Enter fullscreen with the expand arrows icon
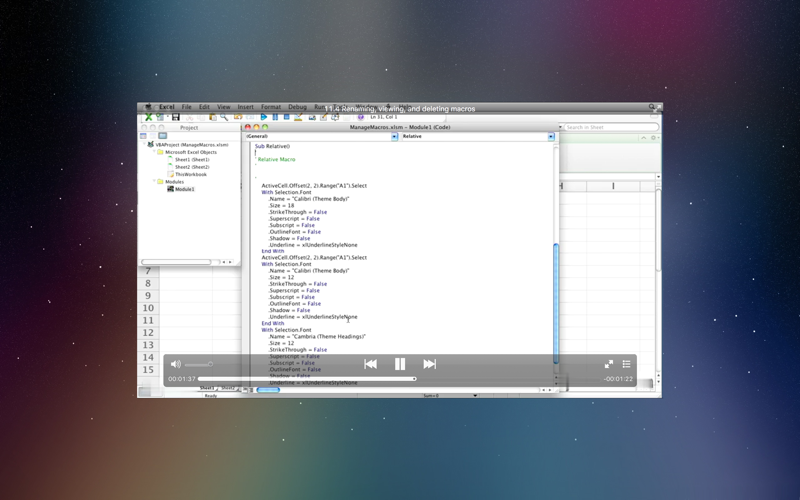The image size is (800, 500). coord(609,364)
